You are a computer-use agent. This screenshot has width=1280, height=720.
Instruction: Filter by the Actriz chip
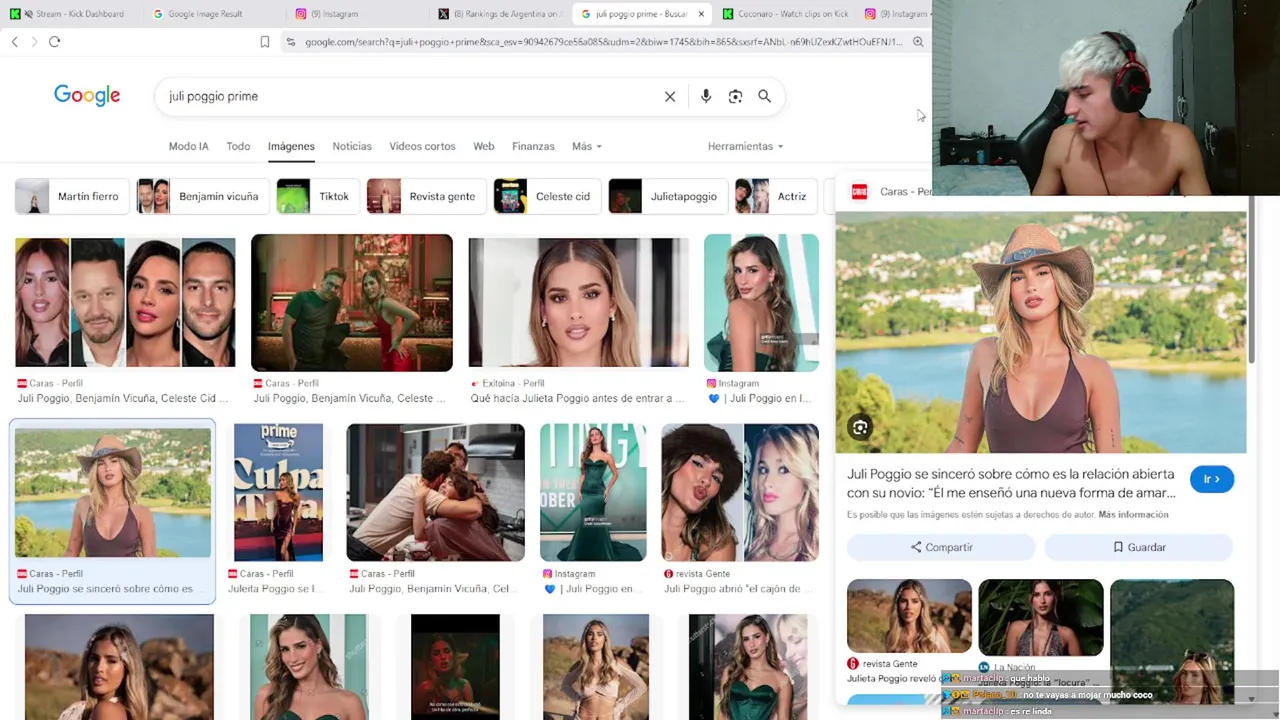pos(776,196)
